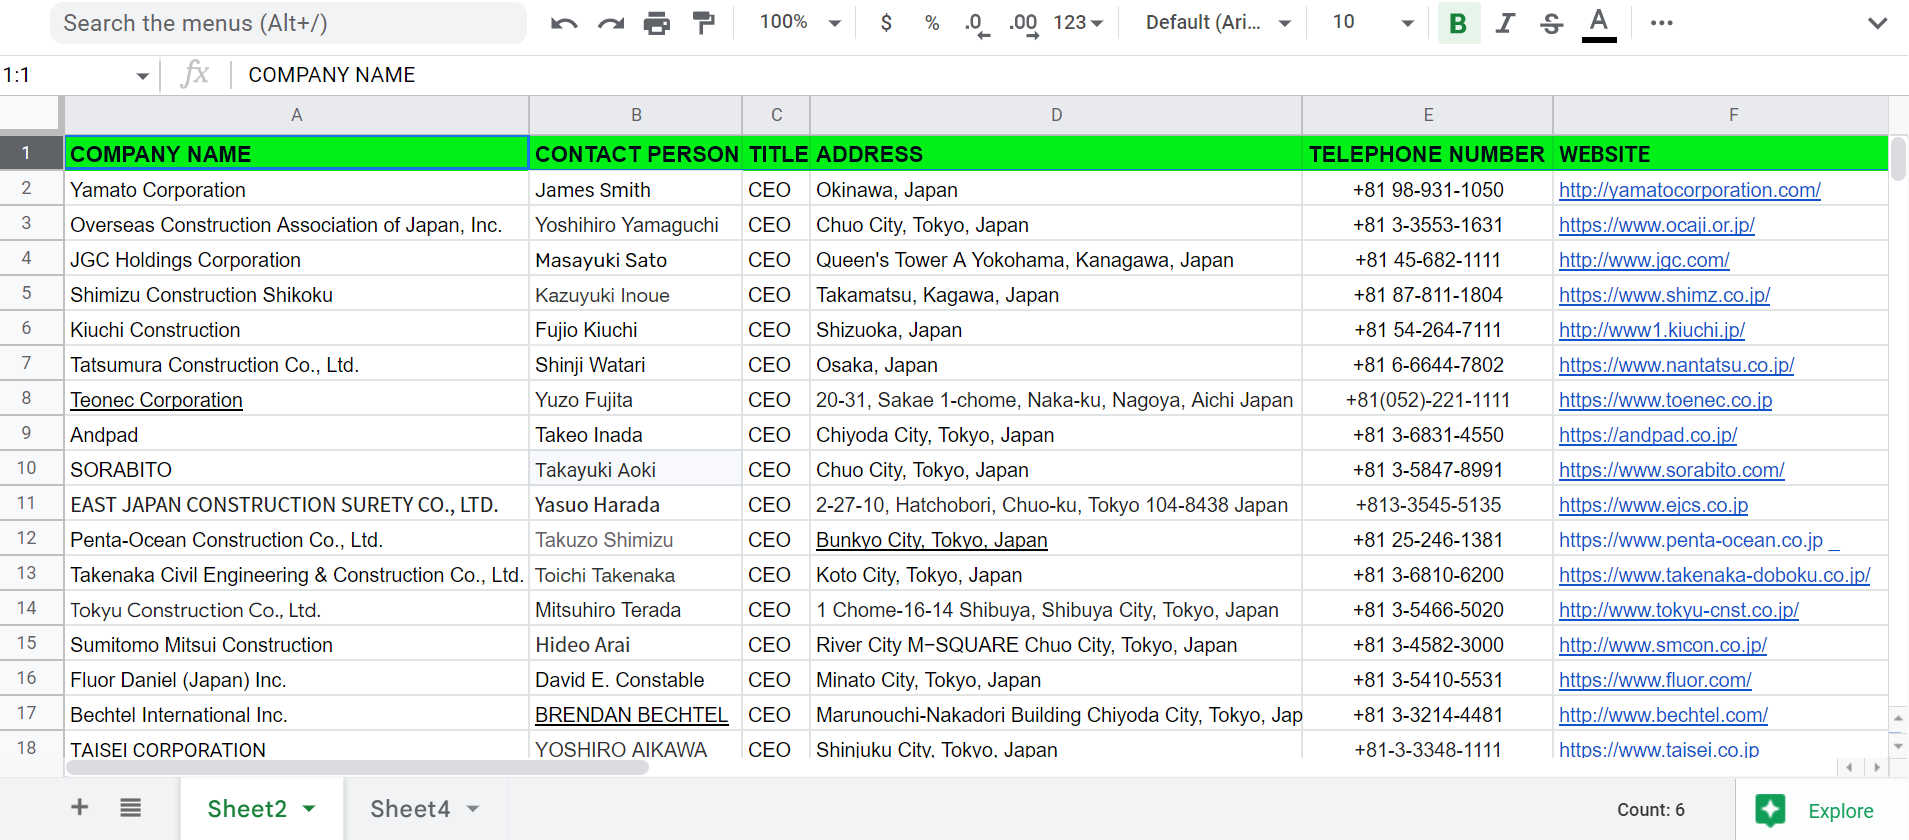Select the Kazuyuki Inoue contact cell
The height and width of the screenshot is (840, 1909).
point(635,295)
